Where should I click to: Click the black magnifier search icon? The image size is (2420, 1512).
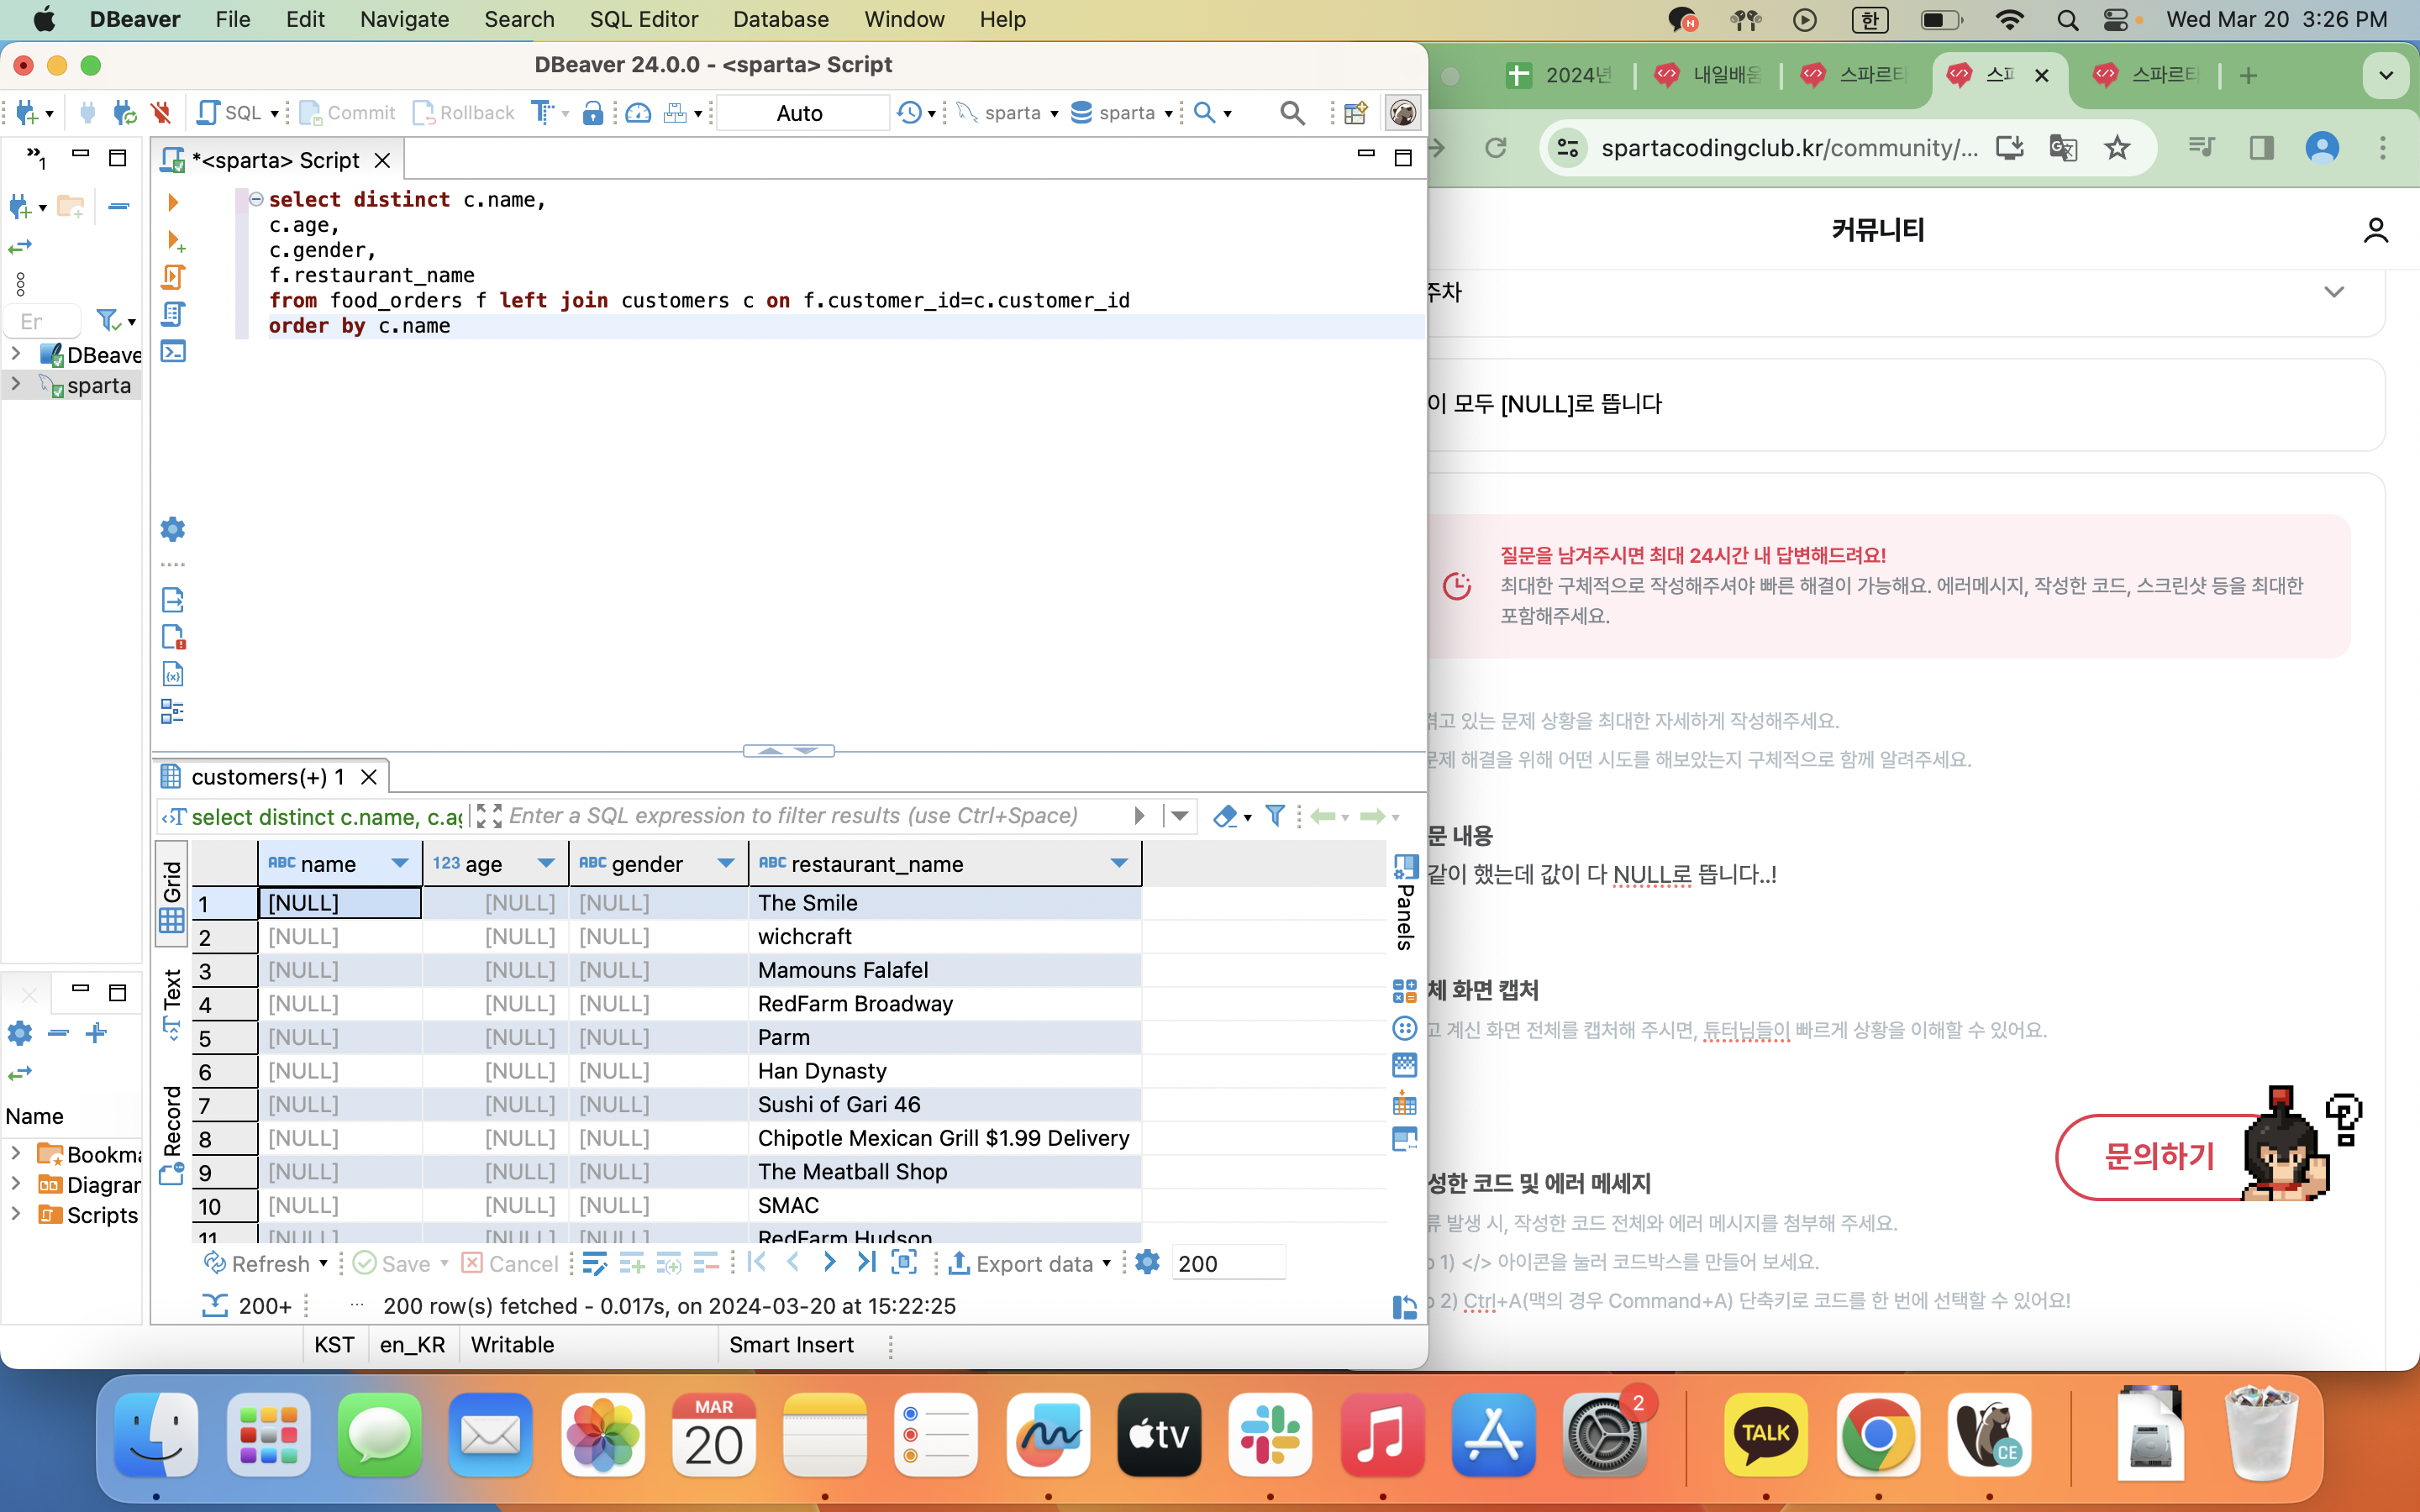pos(1292,113)
